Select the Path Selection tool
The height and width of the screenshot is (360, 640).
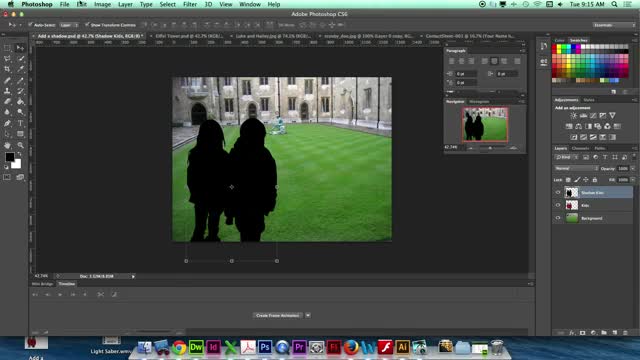point(7,134)
